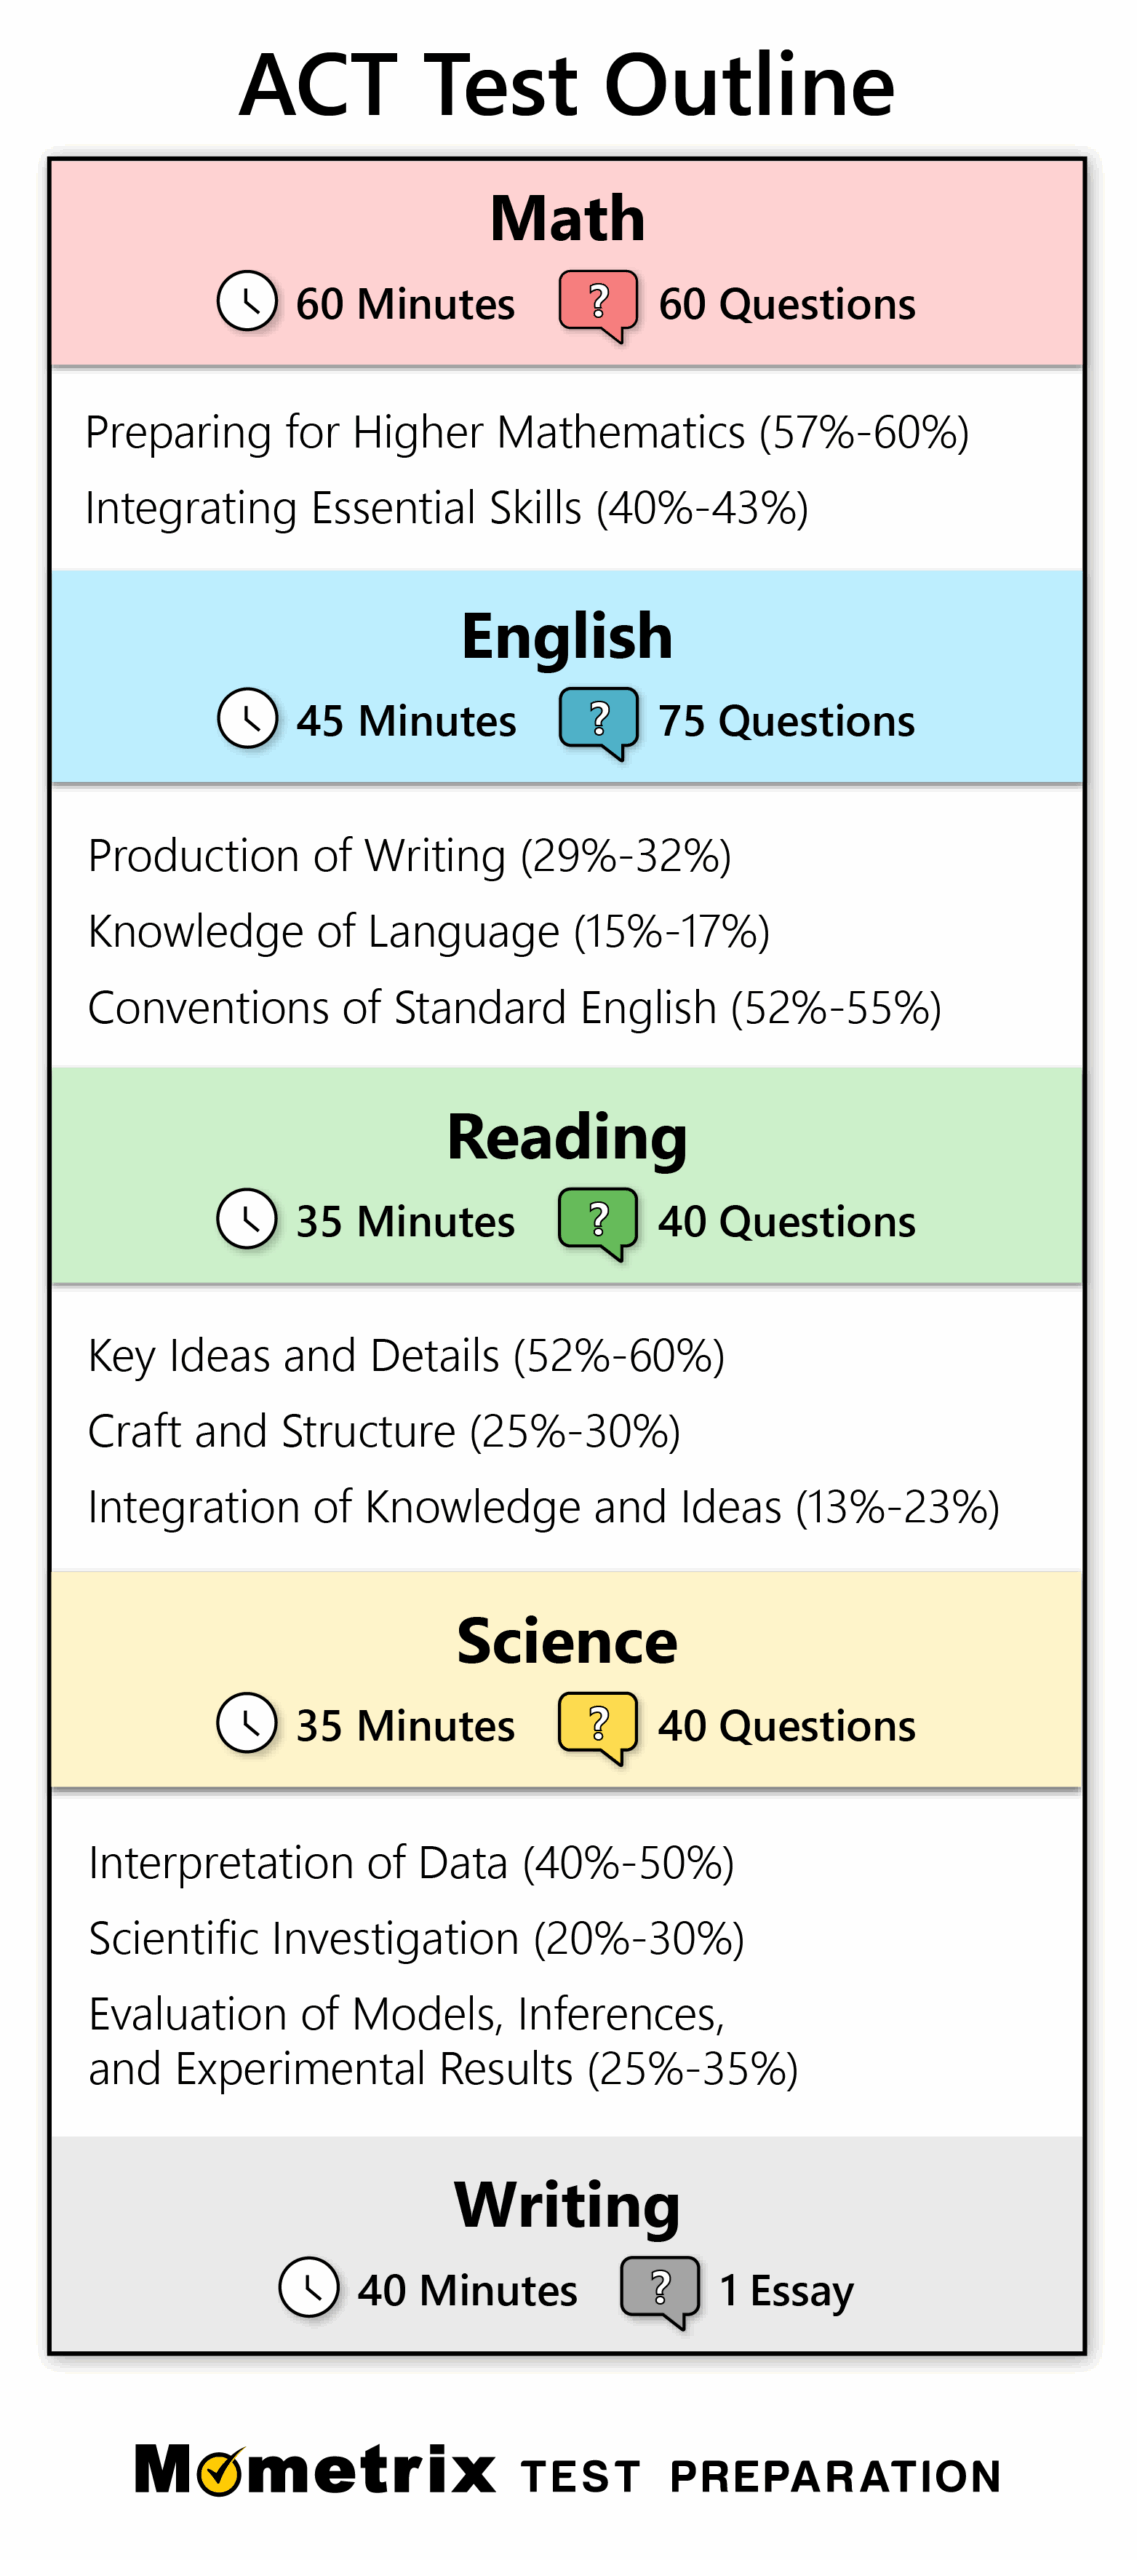Click the clock icon beside 45 Minutes
This screenshot has height=2560, width=1137.
[x=247, y=718]
